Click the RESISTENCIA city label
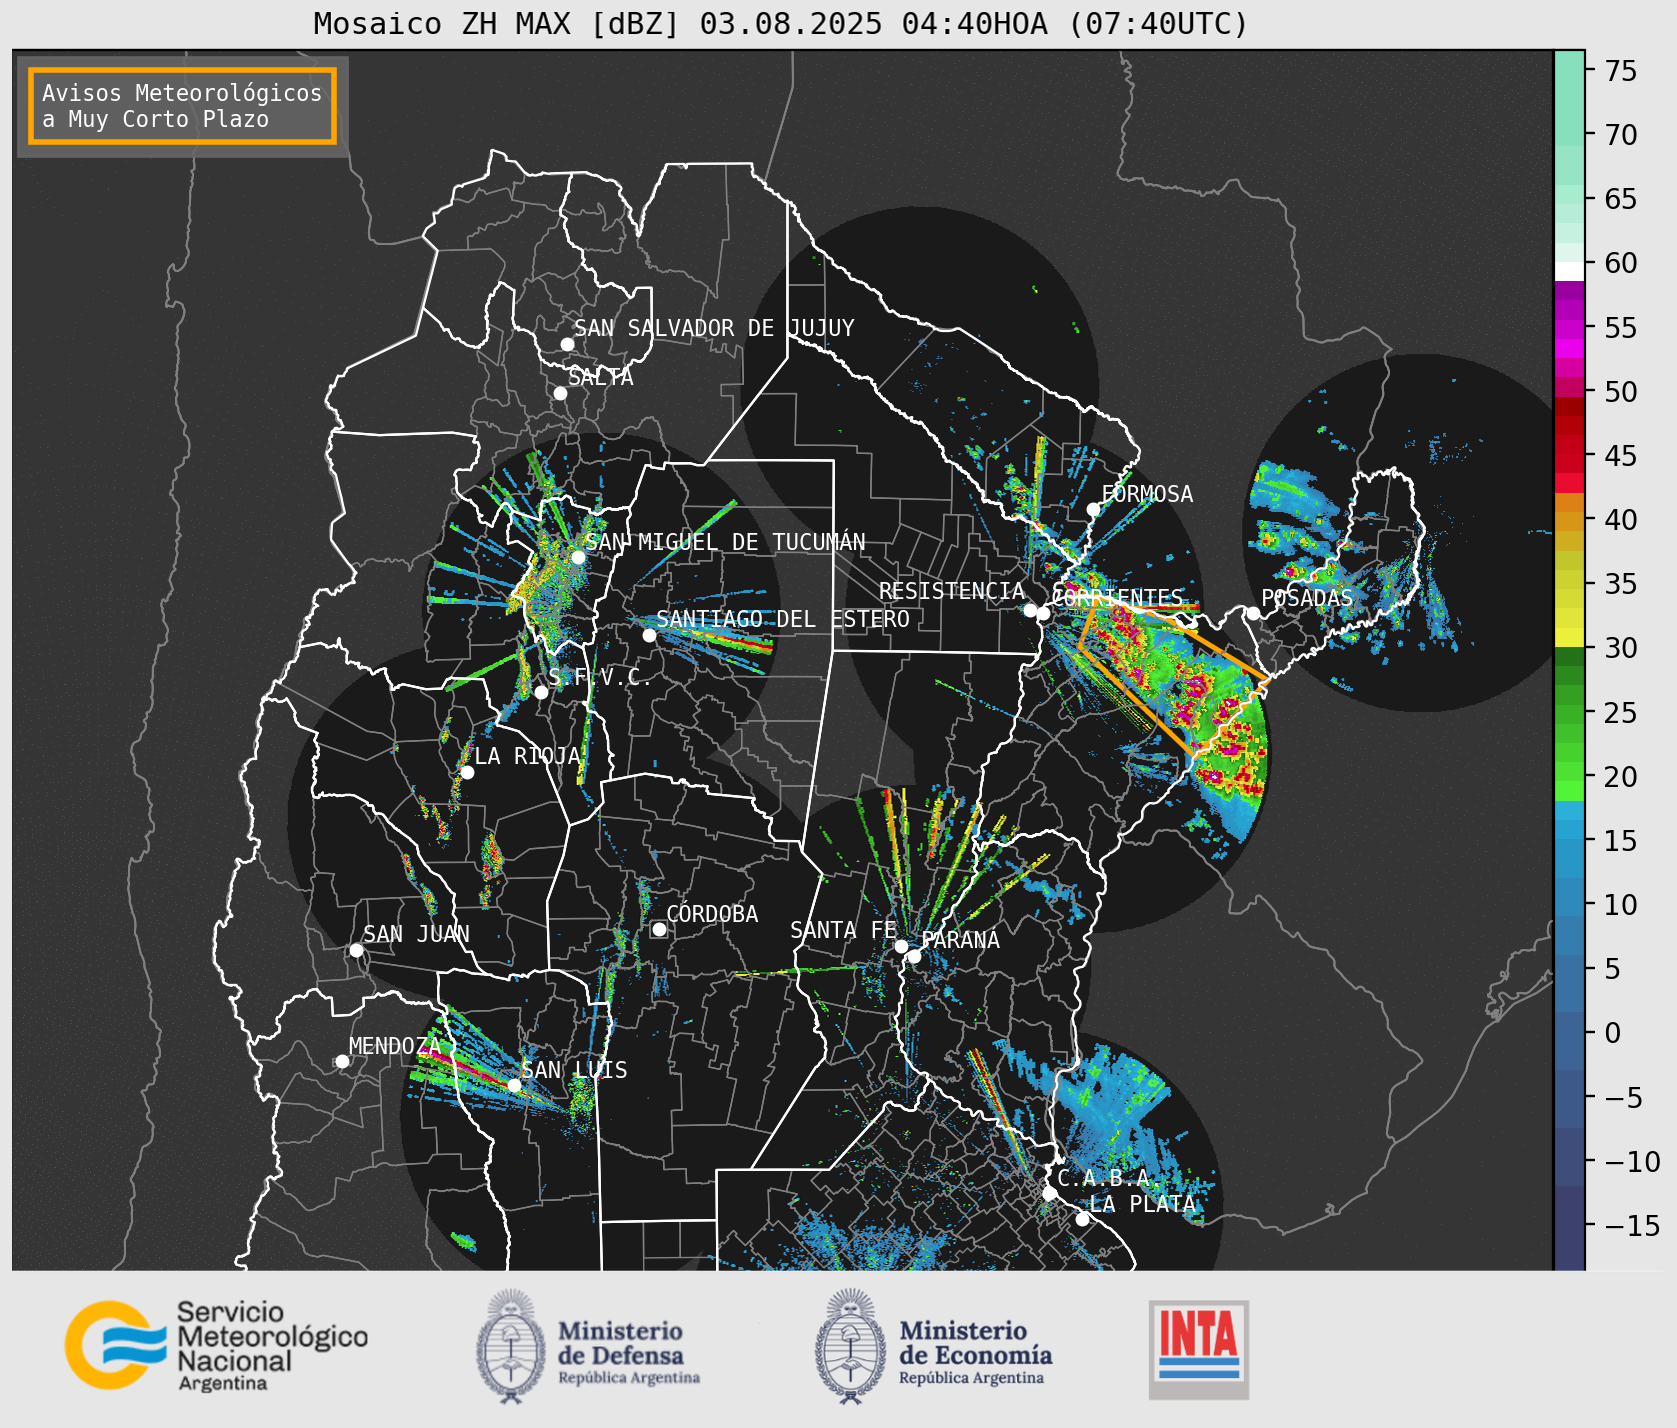 [952, 591]
